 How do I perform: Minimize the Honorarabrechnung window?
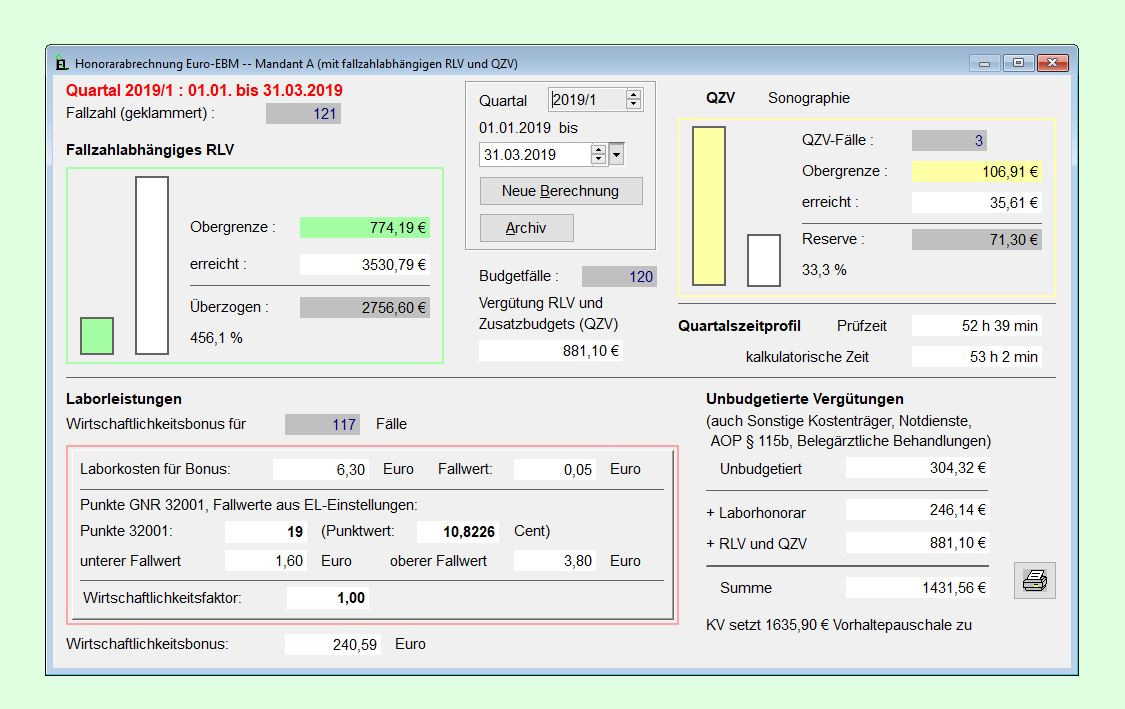985,63
